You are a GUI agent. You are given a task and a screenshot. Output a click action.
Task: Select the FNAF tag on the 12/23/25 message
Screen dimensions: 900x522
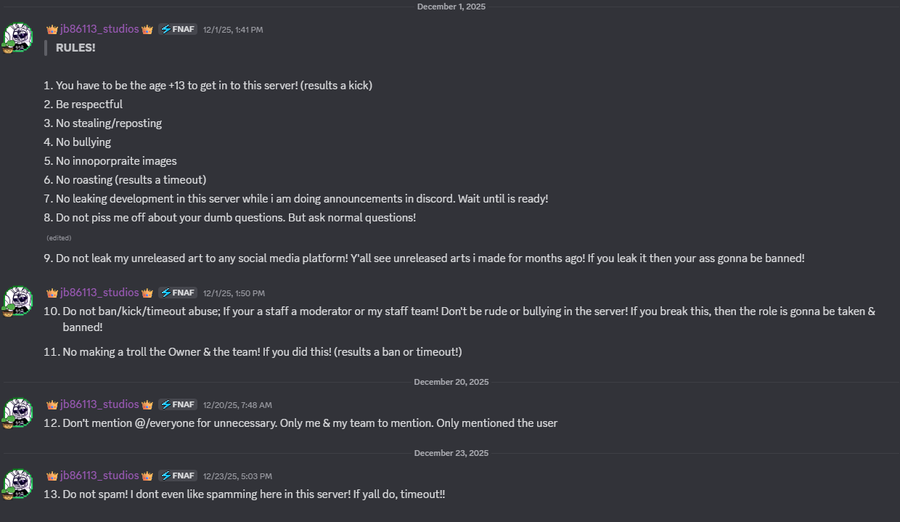point(177,475)
